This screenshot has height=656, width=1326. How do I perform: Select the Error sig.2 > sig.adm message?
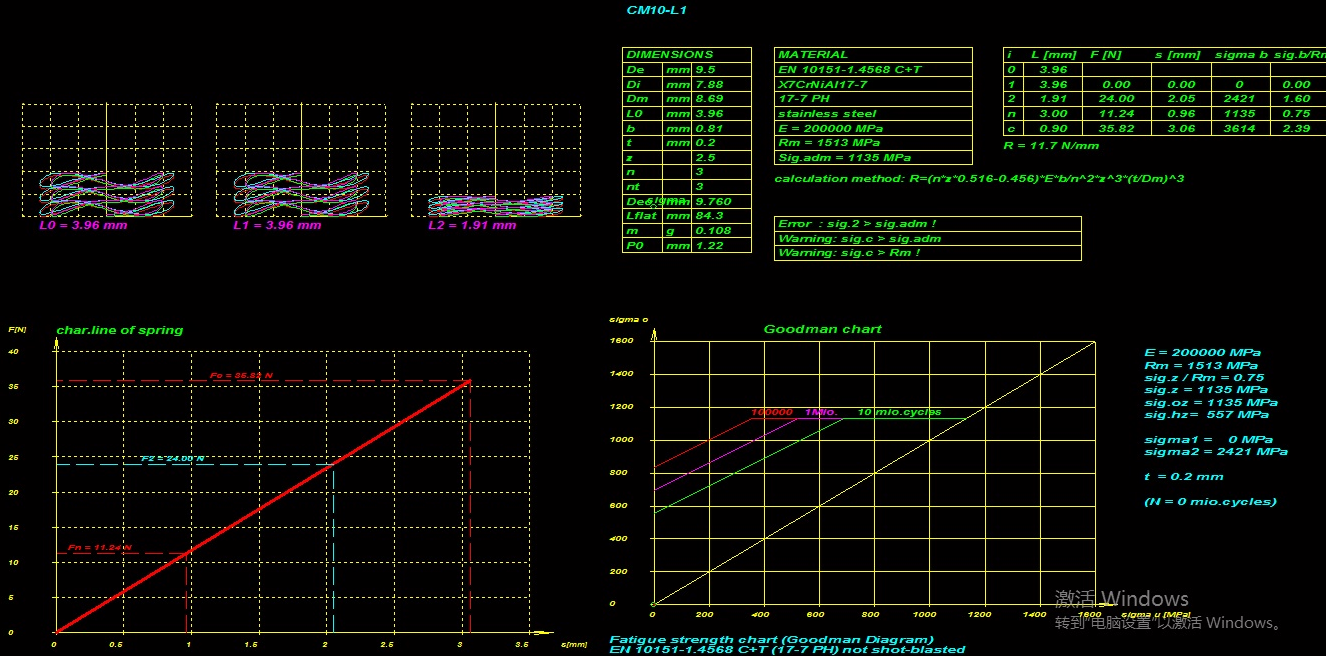(857, 224)
